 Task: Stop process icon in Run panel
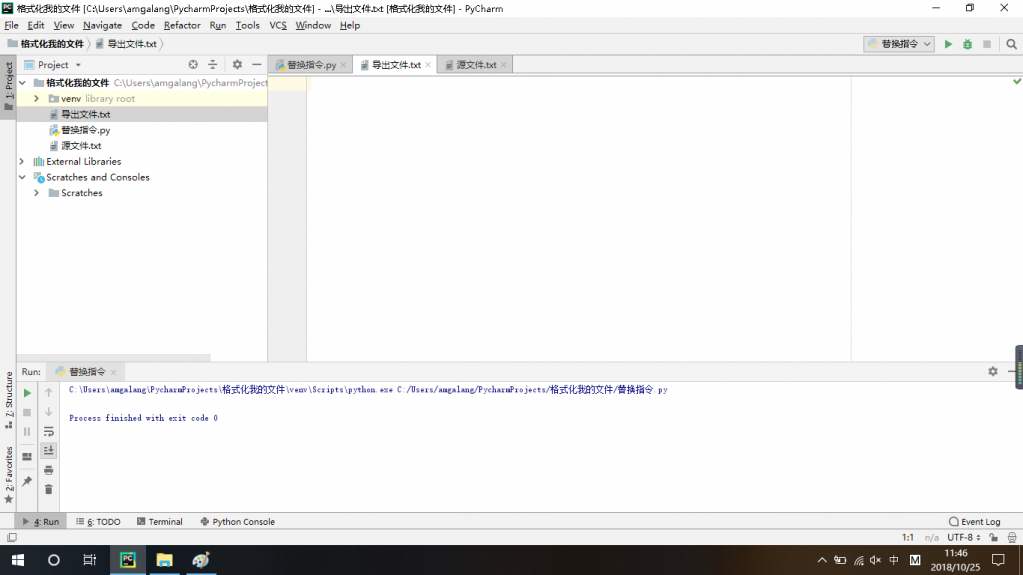[27, 412]
